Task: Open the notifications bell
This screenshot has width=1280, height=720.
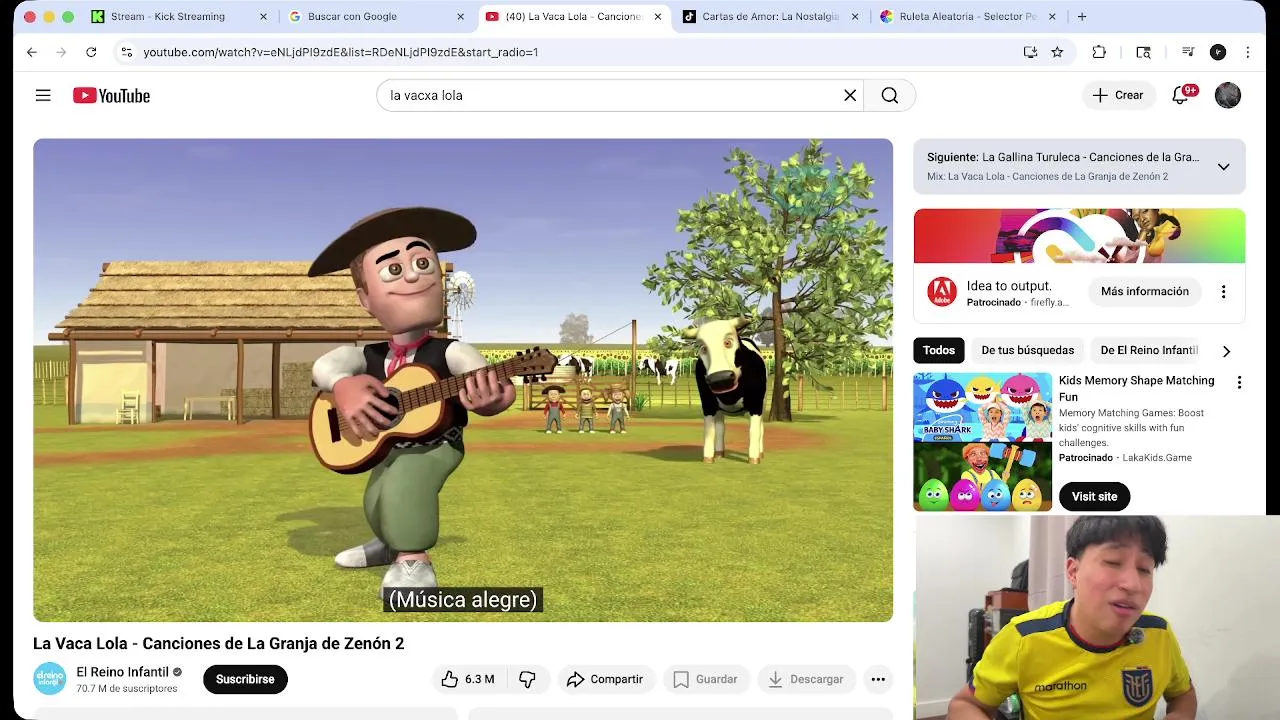Action: [x=1181, y=95]
